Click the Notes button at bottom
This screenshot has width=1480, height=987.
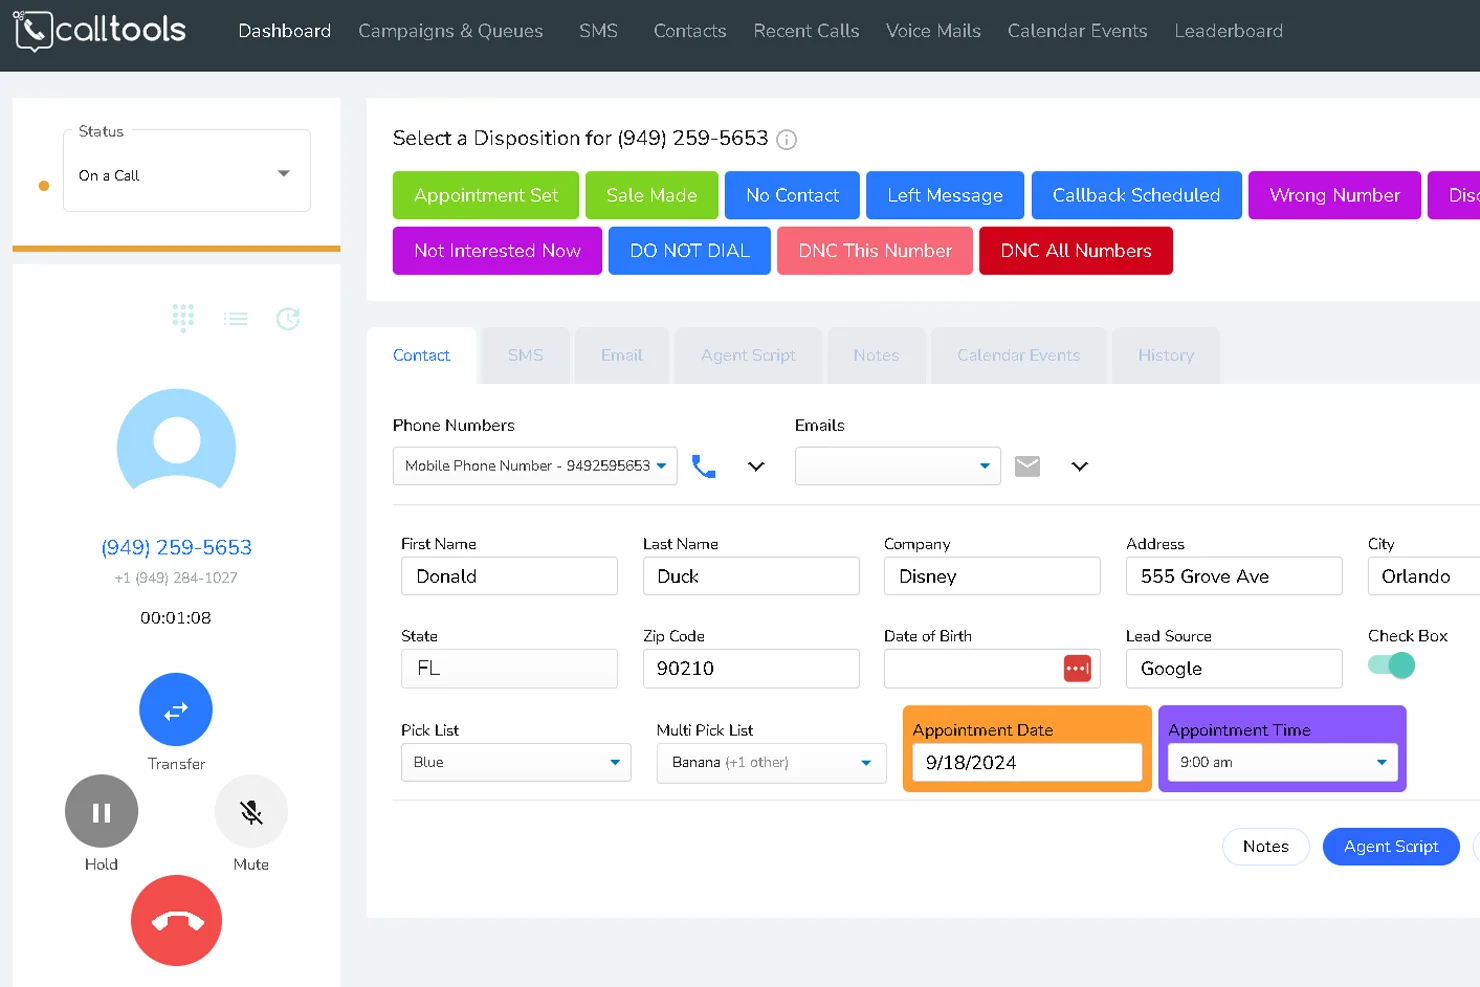1265,846
